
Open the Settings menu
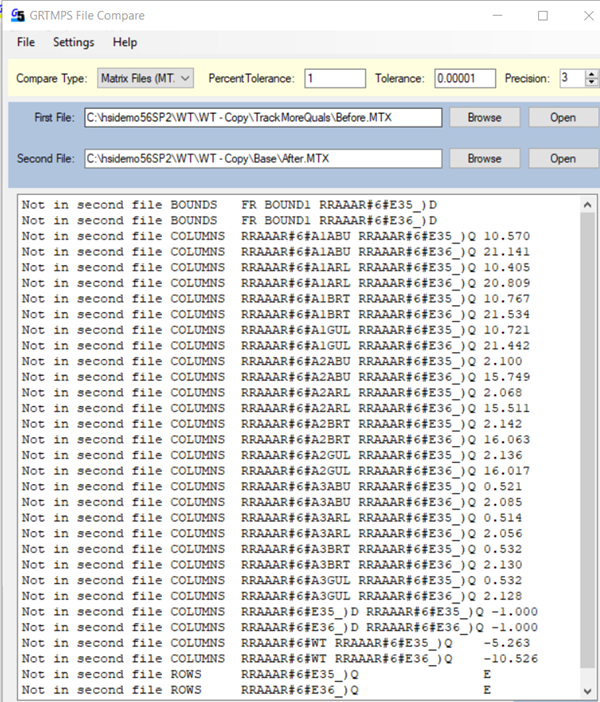73,42
